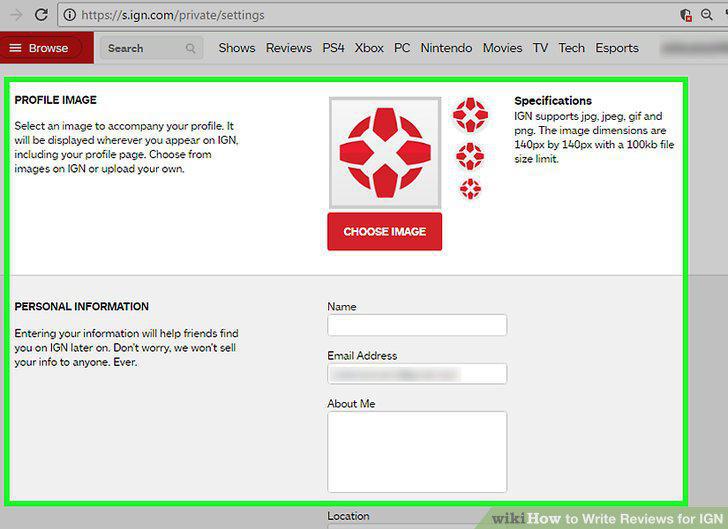Viewport: 728px width, 529px height.
Task: Click the blurred username in the navigation bar
Action: point(694,48)
